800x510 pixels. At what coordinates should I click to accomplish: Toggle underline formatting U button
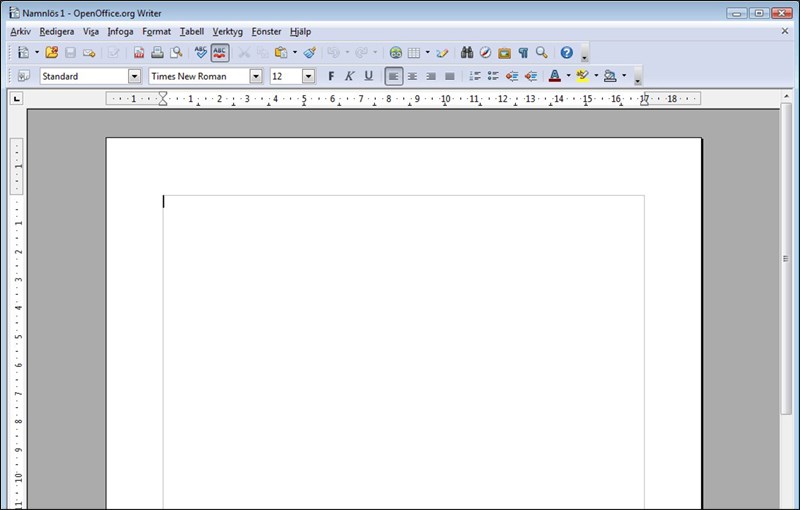pyautogui.click(x=368, y=76)
